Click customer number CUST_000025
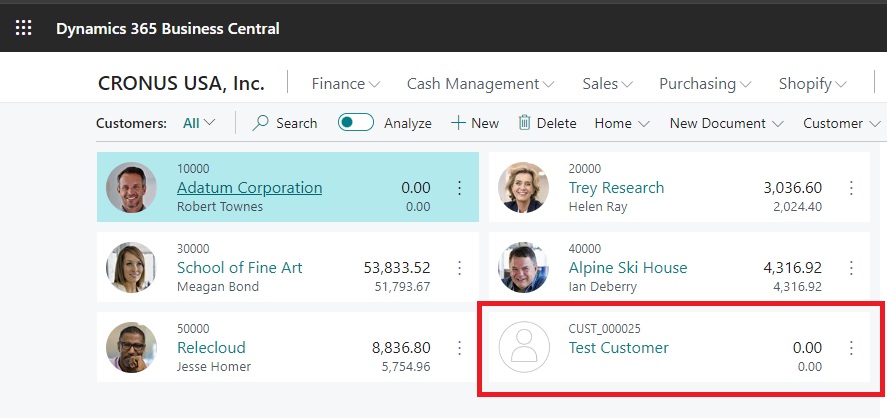887x418 pixels. pyautogui.click(x=605, y=328)
